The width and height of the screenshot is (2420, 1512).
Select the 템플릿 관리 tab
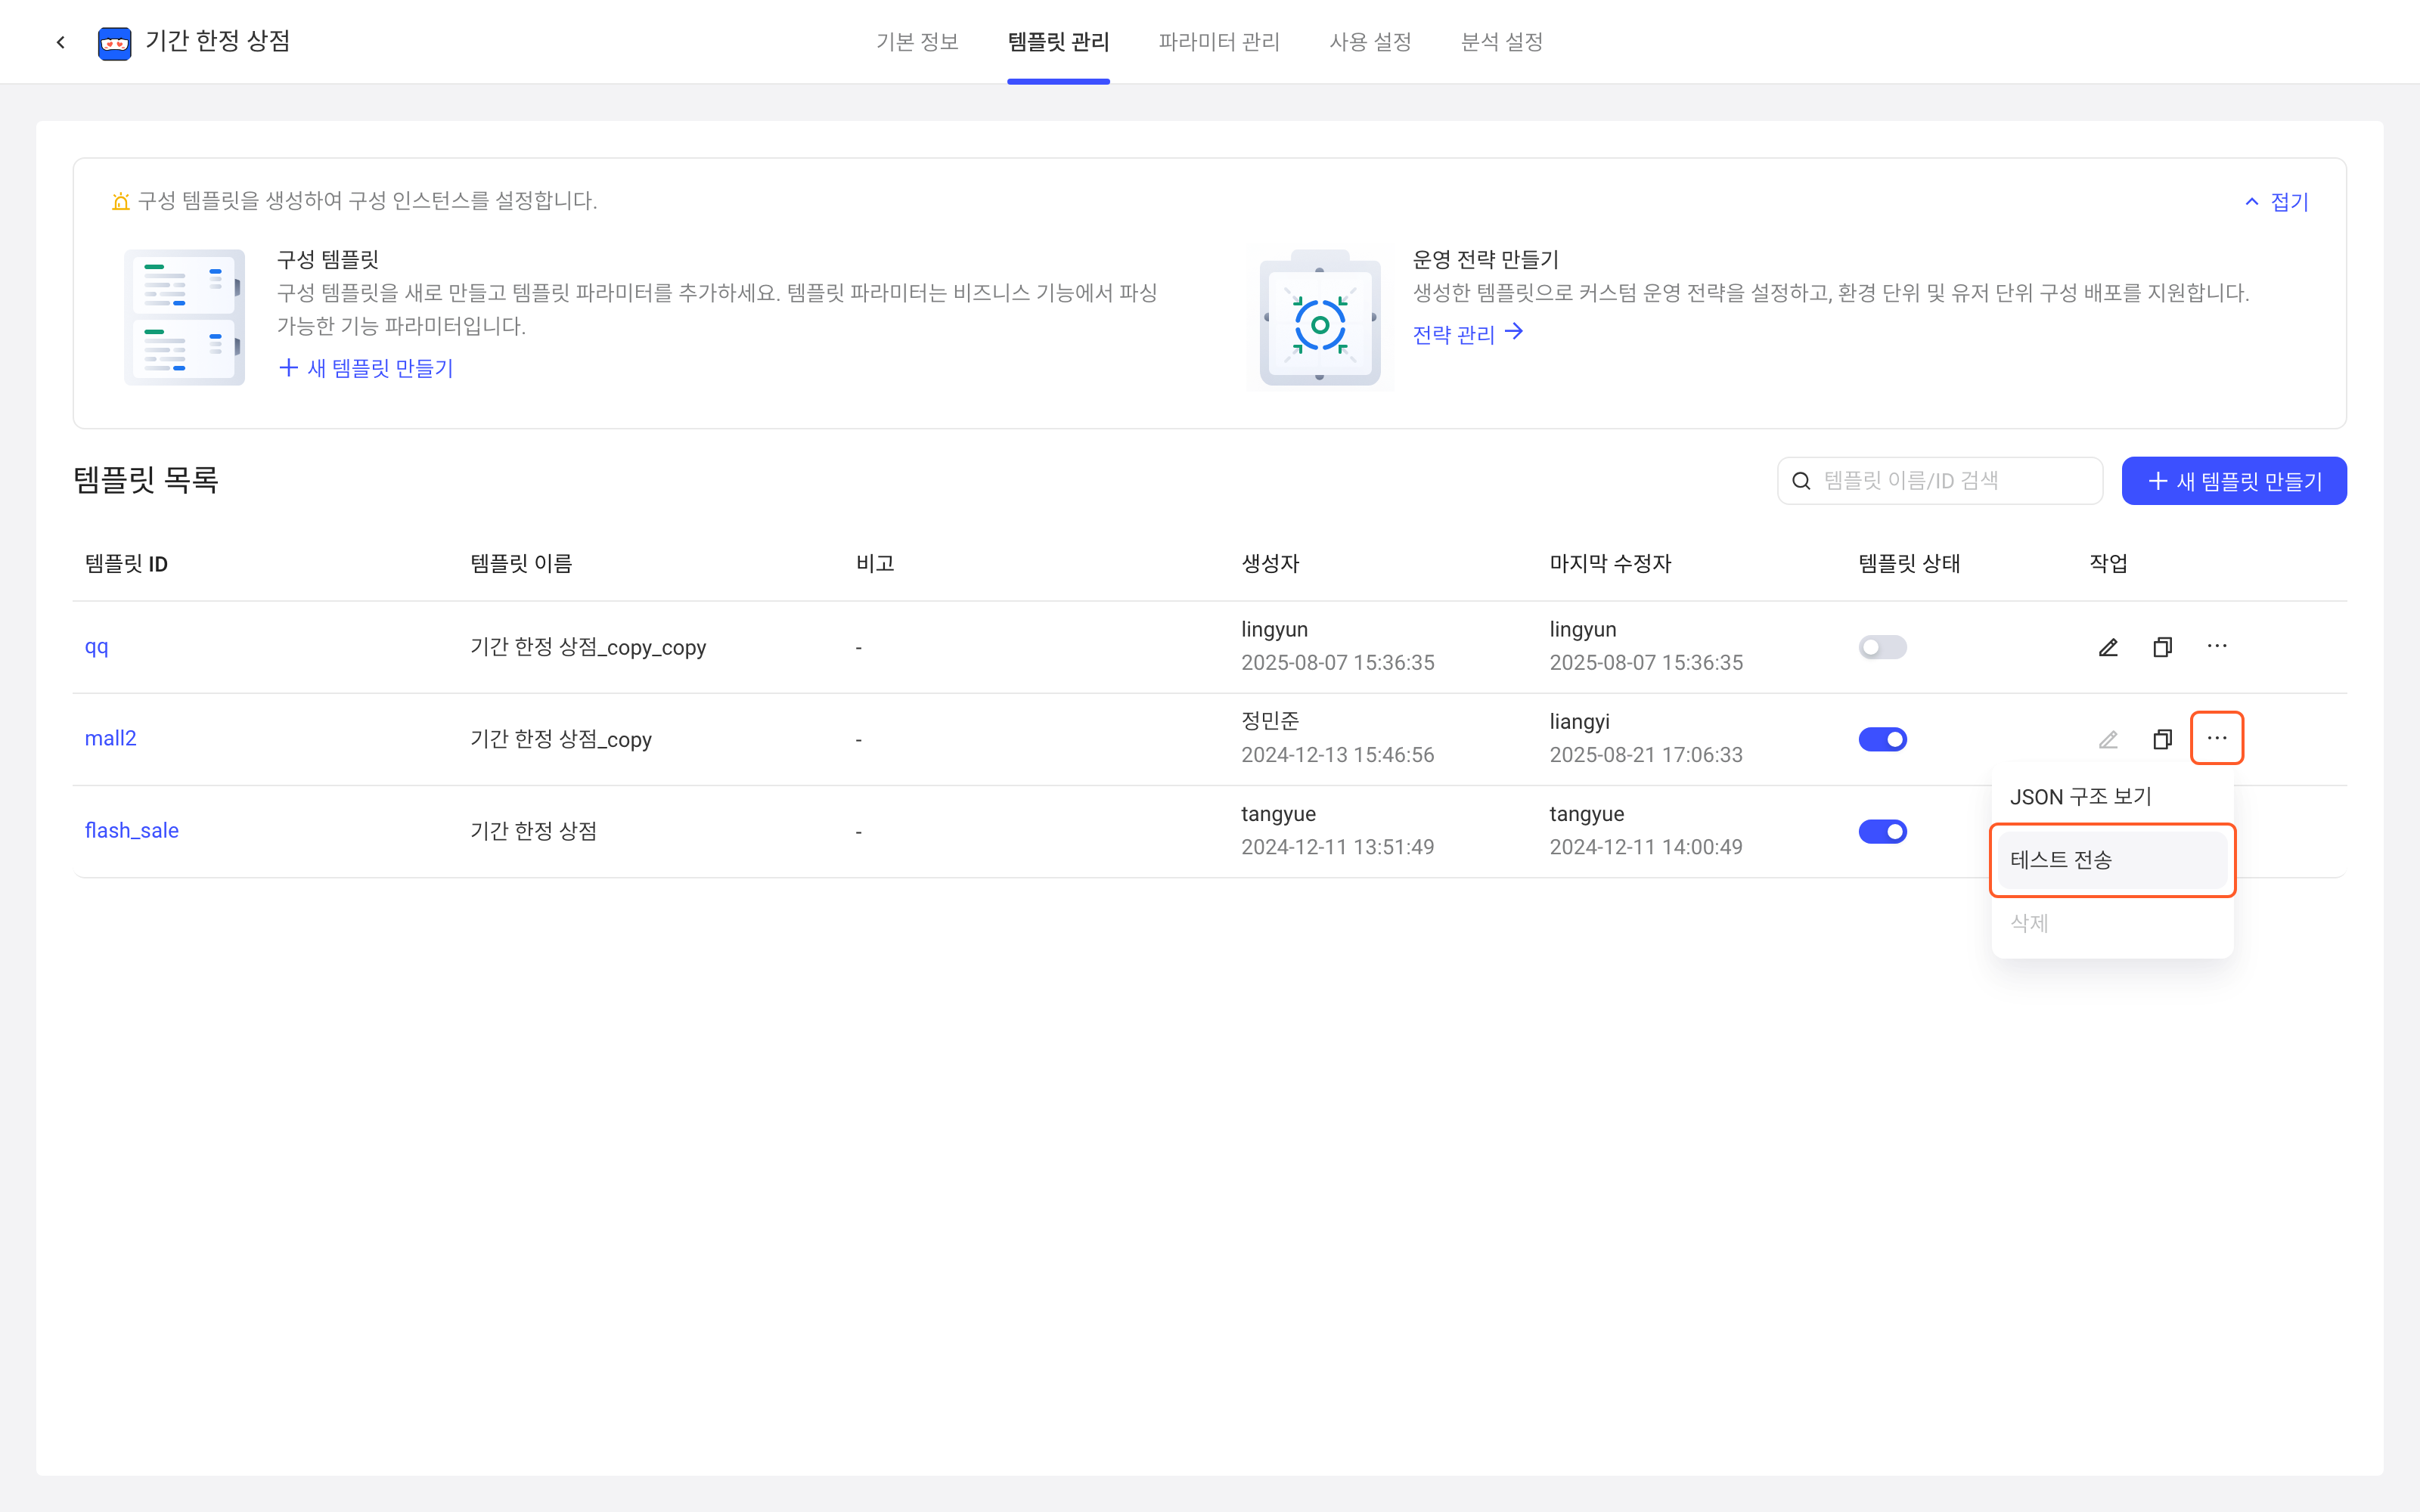coord(1058,42)
